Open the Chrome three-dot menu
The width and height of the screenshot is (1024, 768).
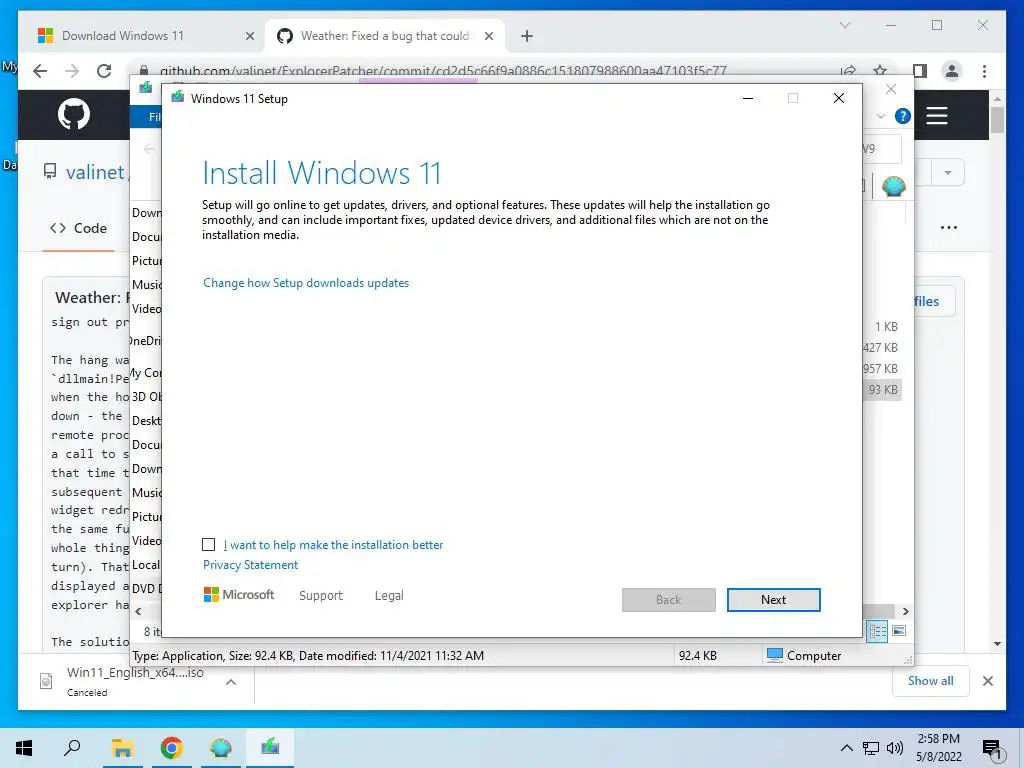[984, 71]
